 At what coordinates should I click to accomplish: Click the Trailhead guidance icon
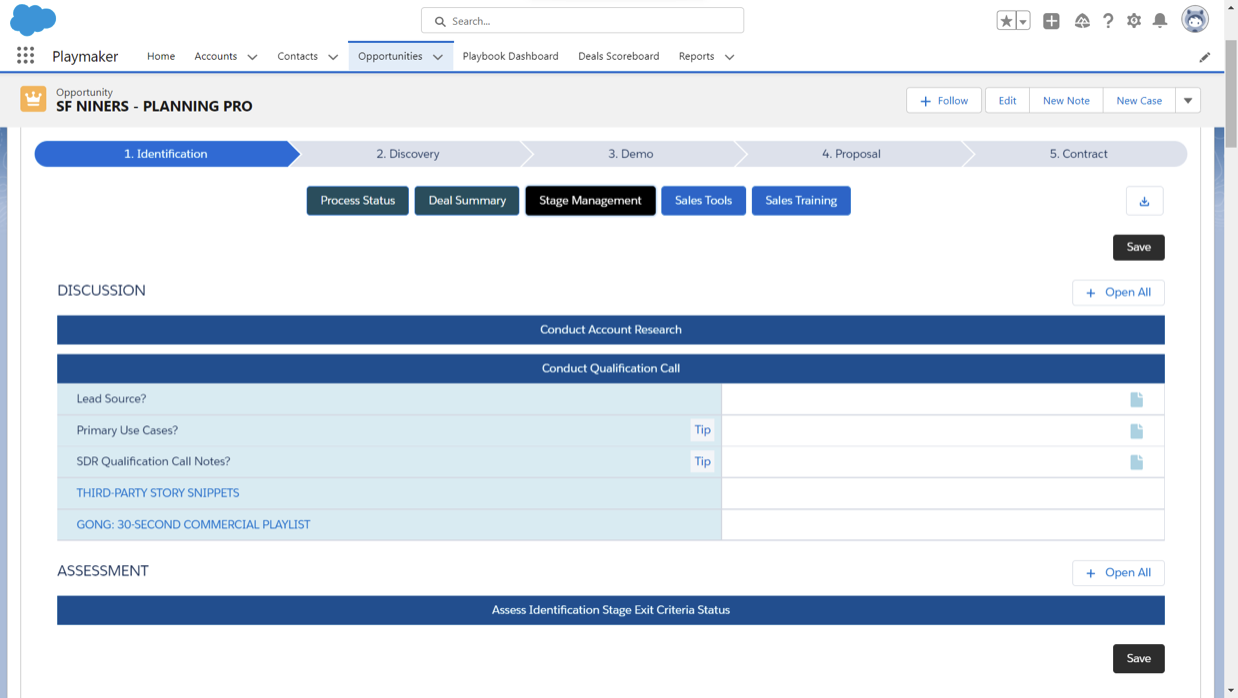pos(1082,20)
